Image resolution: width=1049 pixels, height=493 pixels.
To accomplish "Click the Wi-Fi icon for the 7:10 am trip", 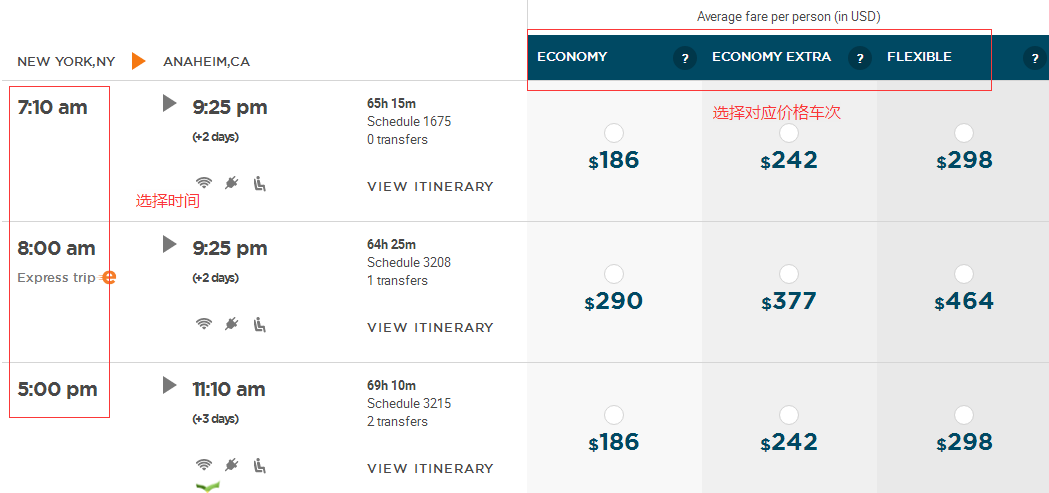I will [204, 183].
